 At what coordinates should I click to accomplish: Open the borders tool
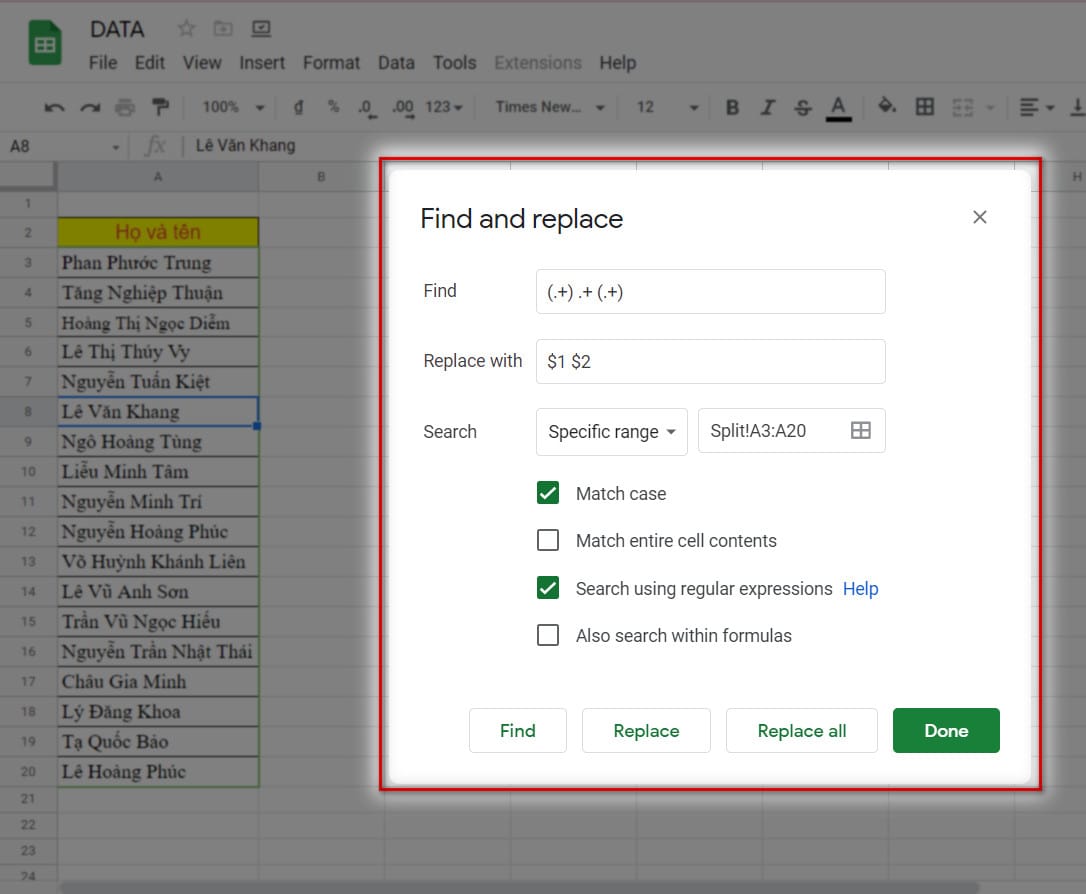tap(925, 107)
